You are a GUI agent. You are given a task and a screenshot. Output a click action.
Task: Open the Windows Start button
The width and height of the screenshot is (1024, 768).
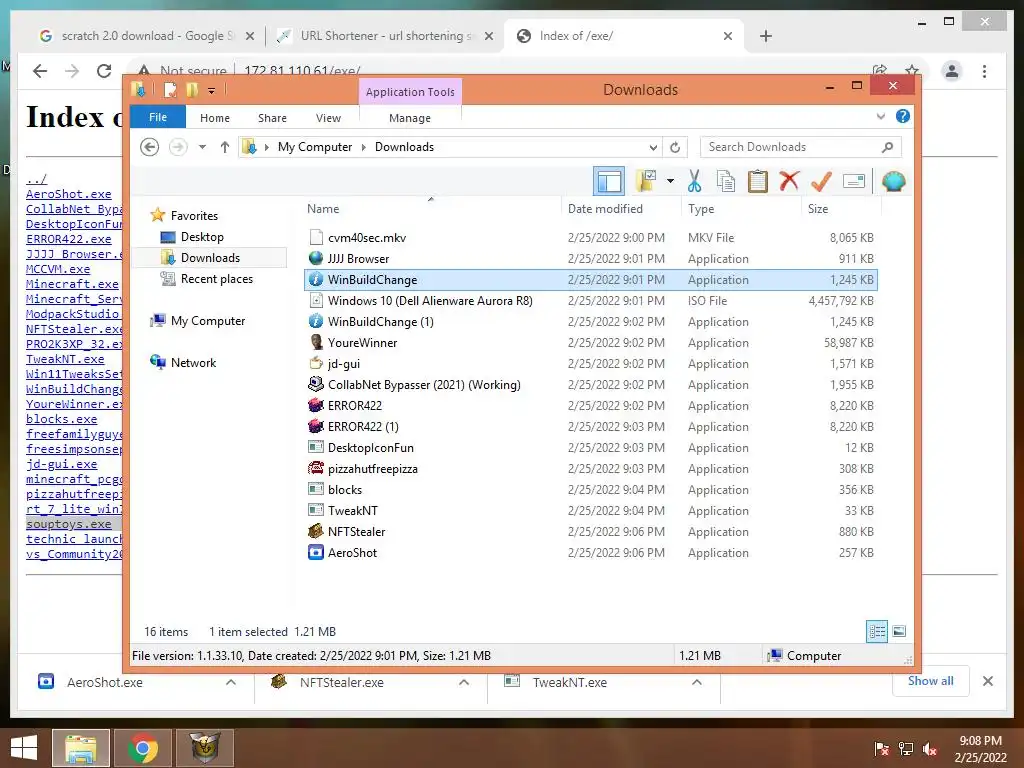coord(24,748)
